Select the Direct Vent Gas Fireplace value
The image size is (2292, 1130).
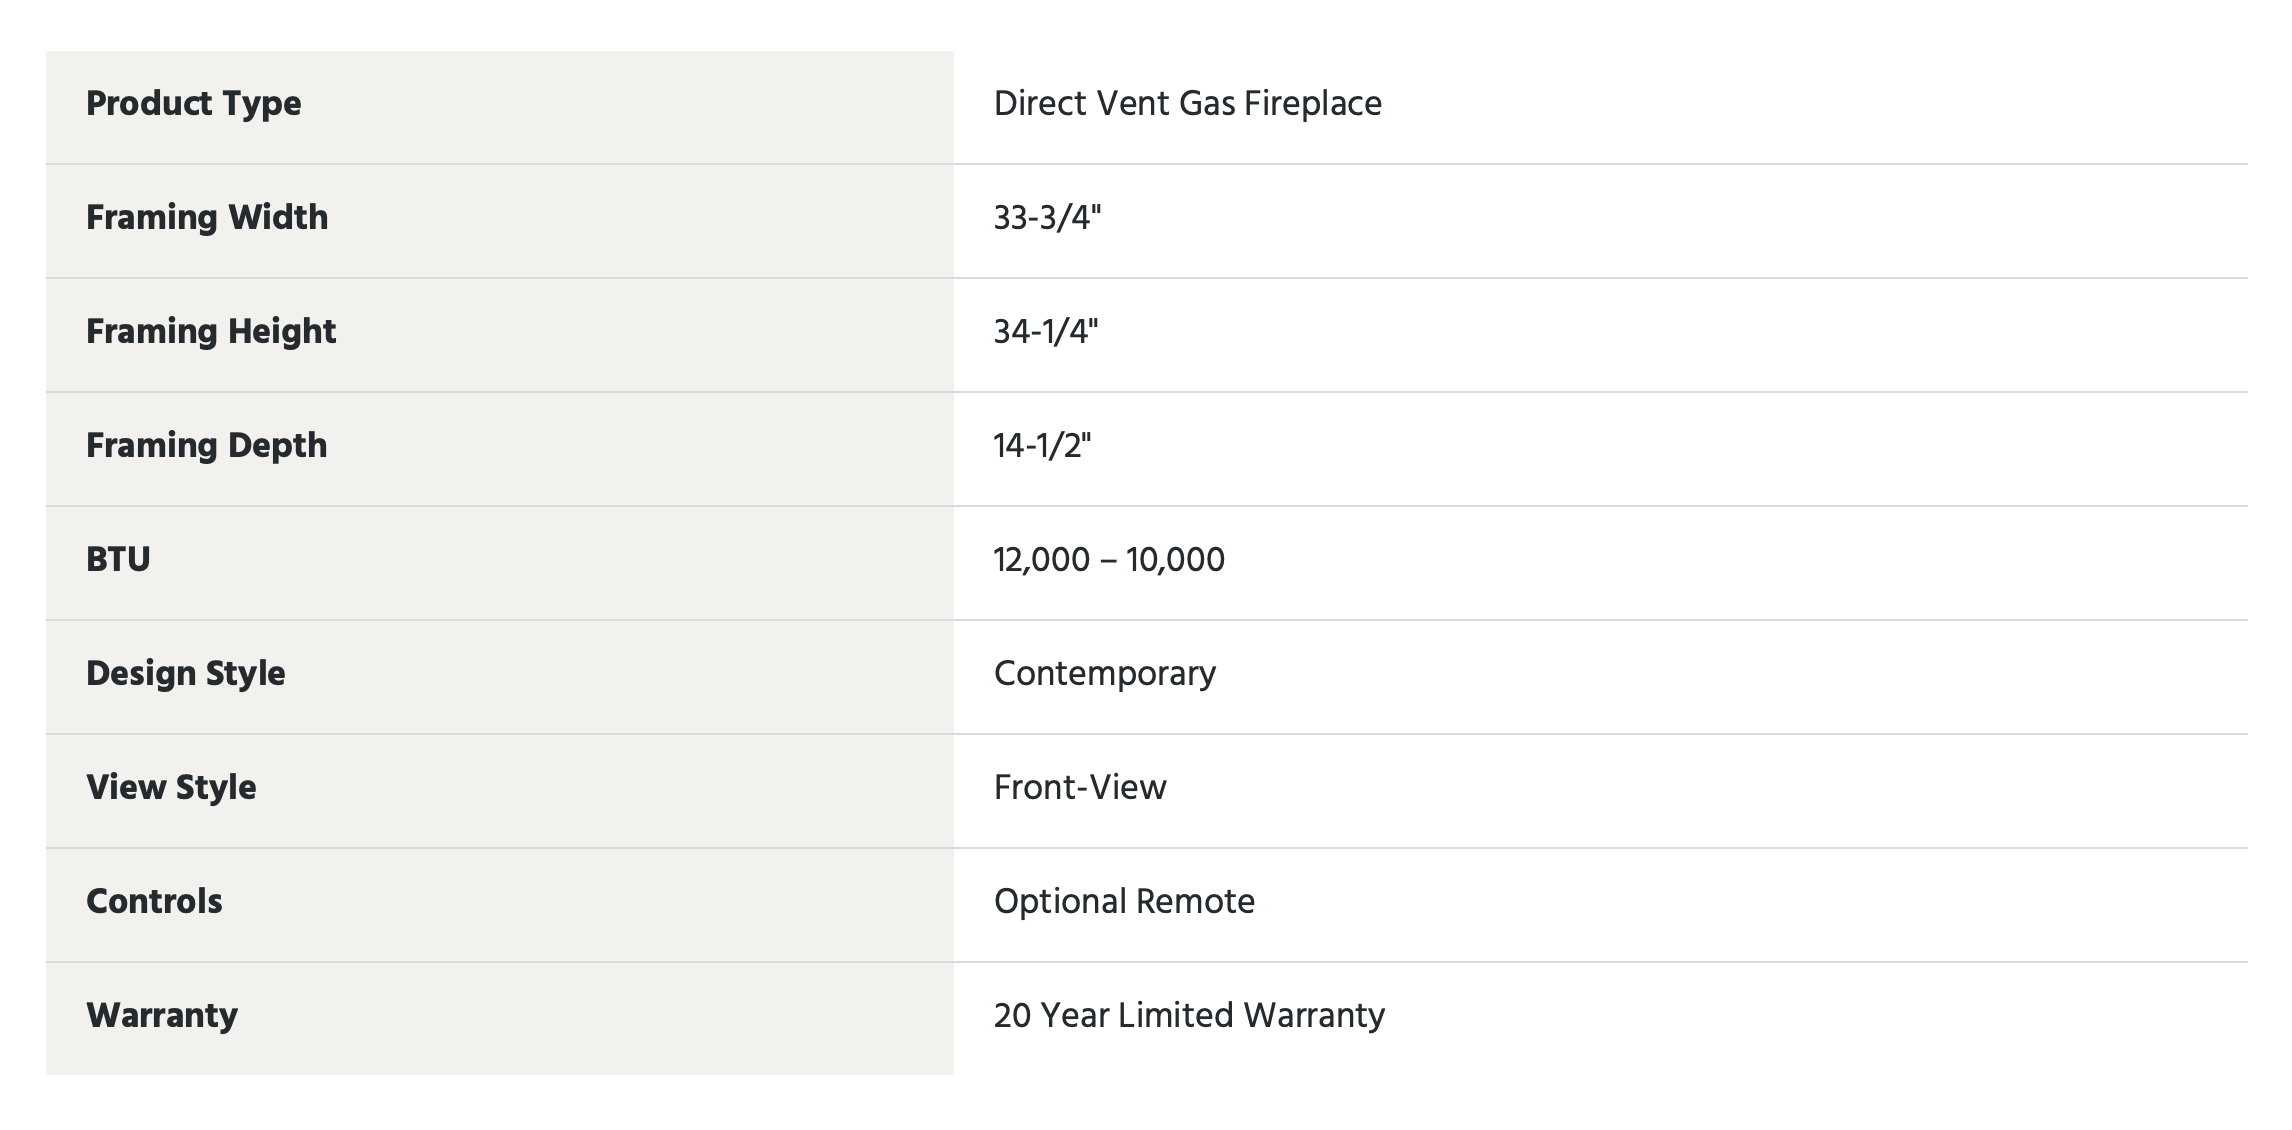click(x=1187, y=104)
